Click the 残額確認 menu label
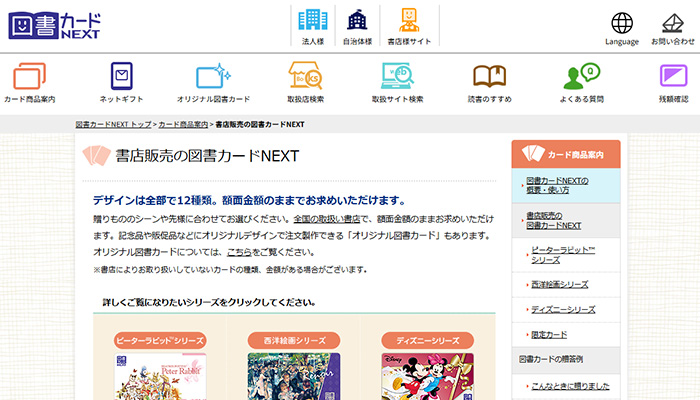This screenshot has width=700, height=400. tap(673, 99)
